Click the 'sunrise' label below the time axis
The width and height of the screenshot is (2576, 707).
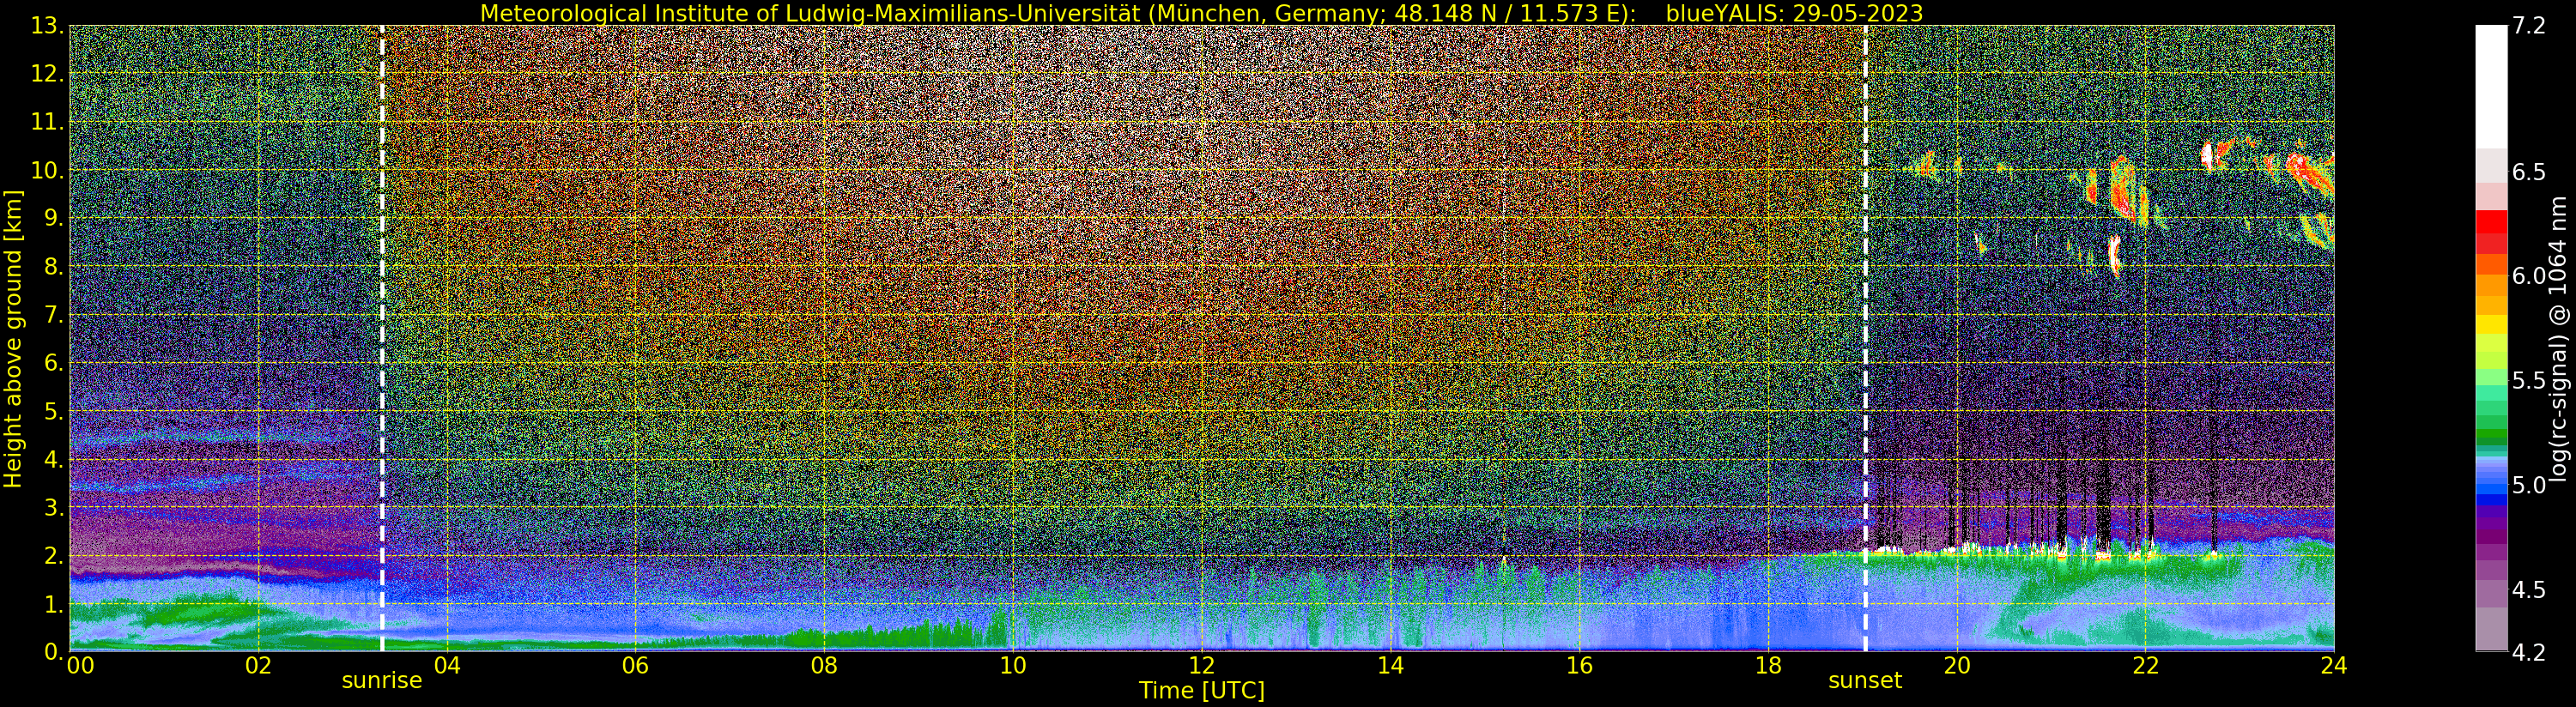[x=382, y=681]
